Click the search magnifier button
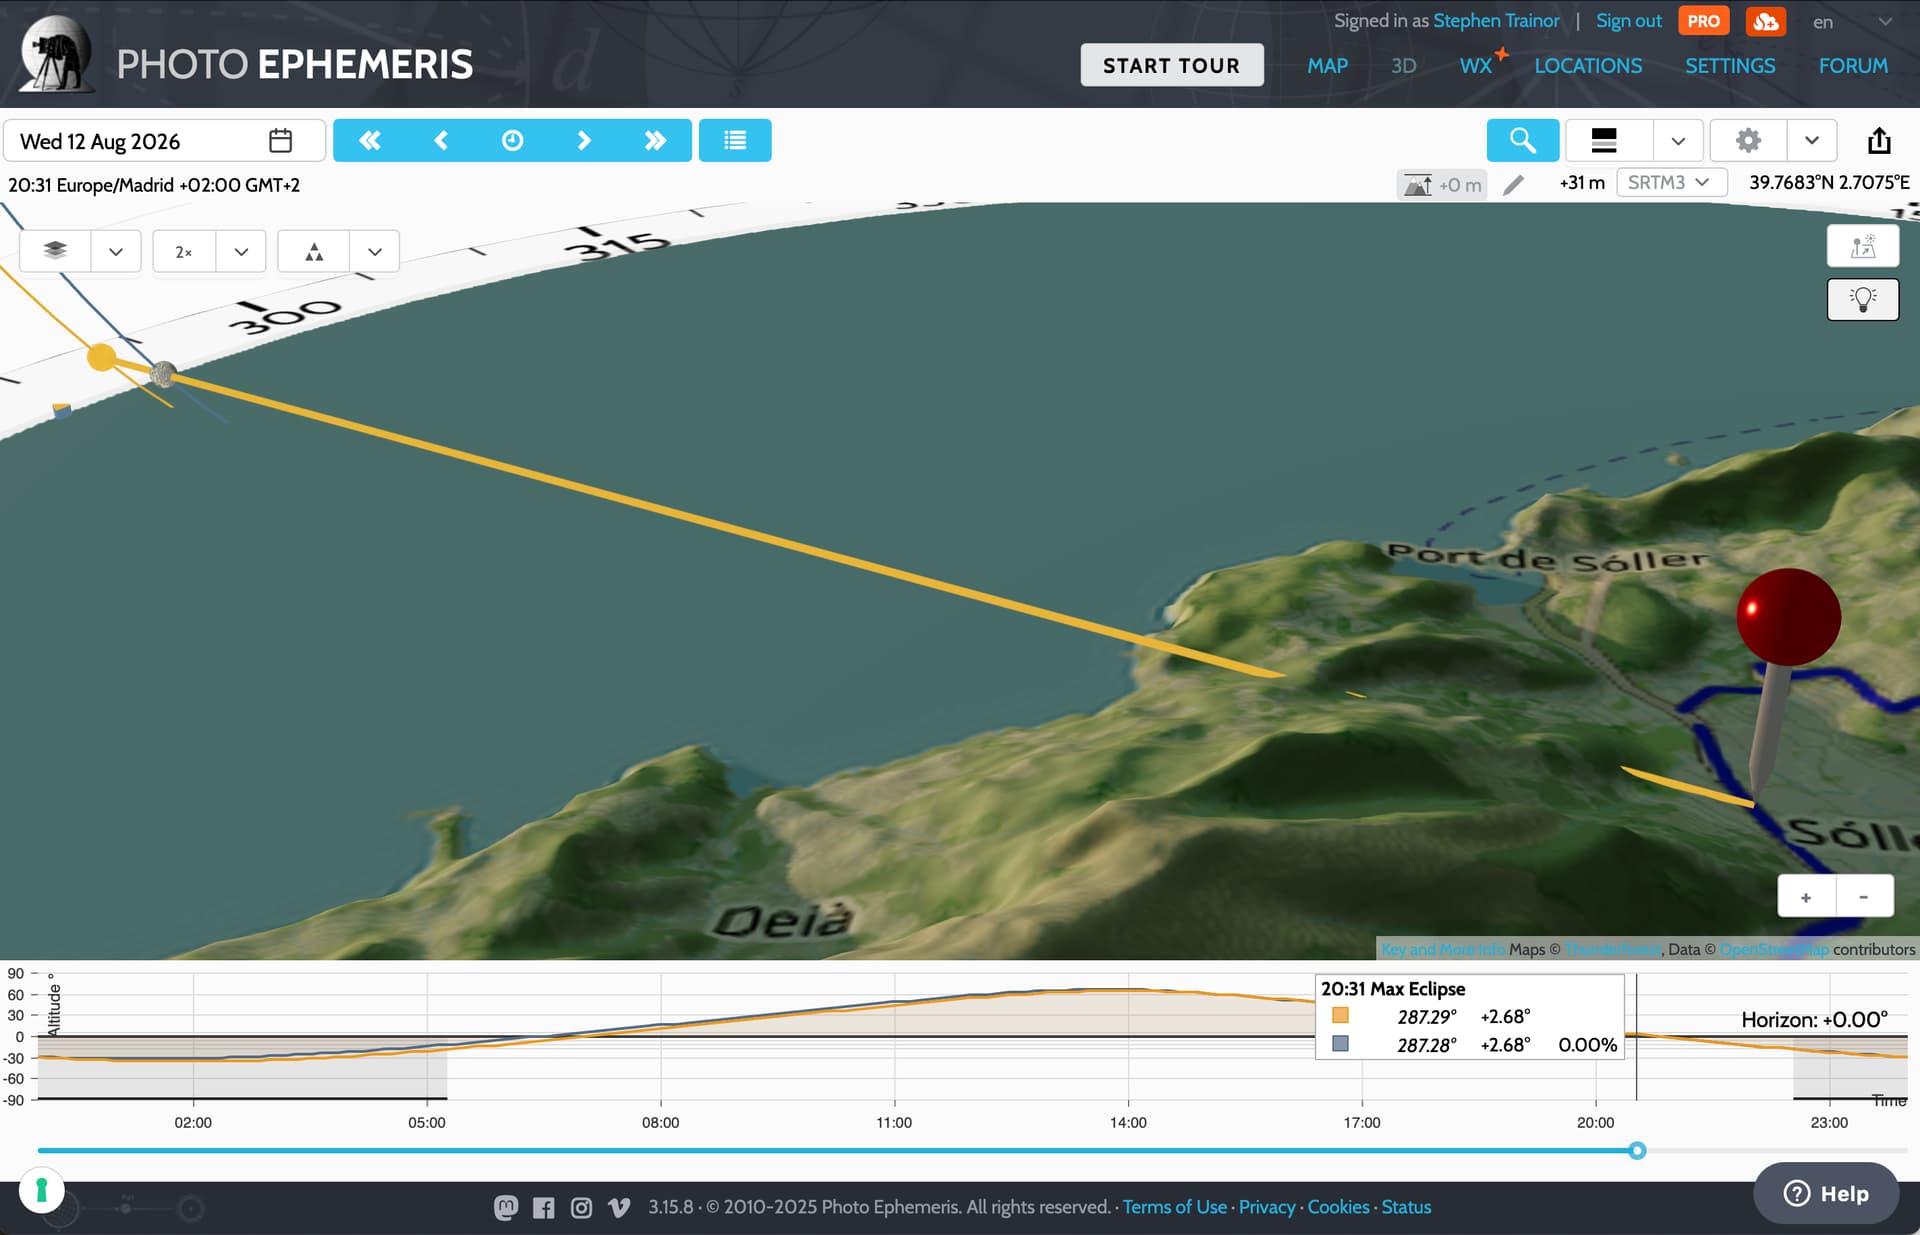This screenshot has height=1235, width=1920. 1522,140
